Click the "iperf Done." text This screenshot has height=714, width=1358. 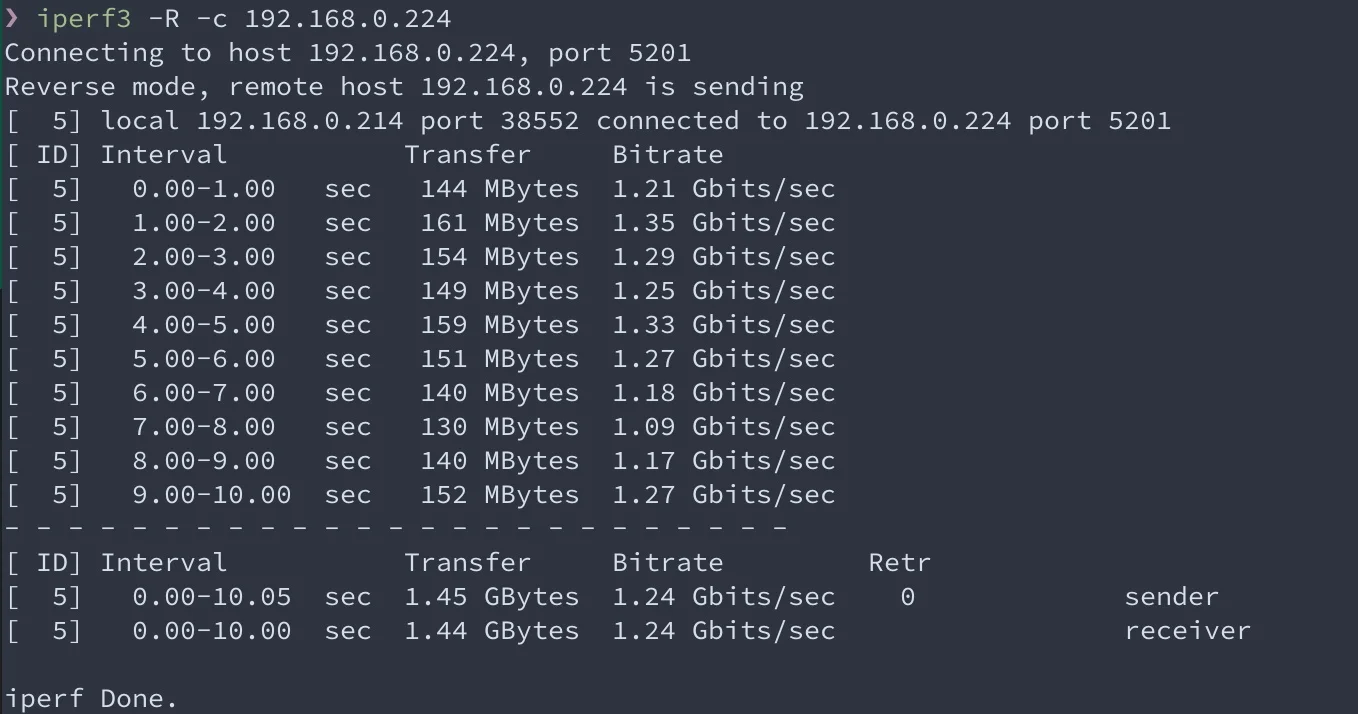[91, 699]
